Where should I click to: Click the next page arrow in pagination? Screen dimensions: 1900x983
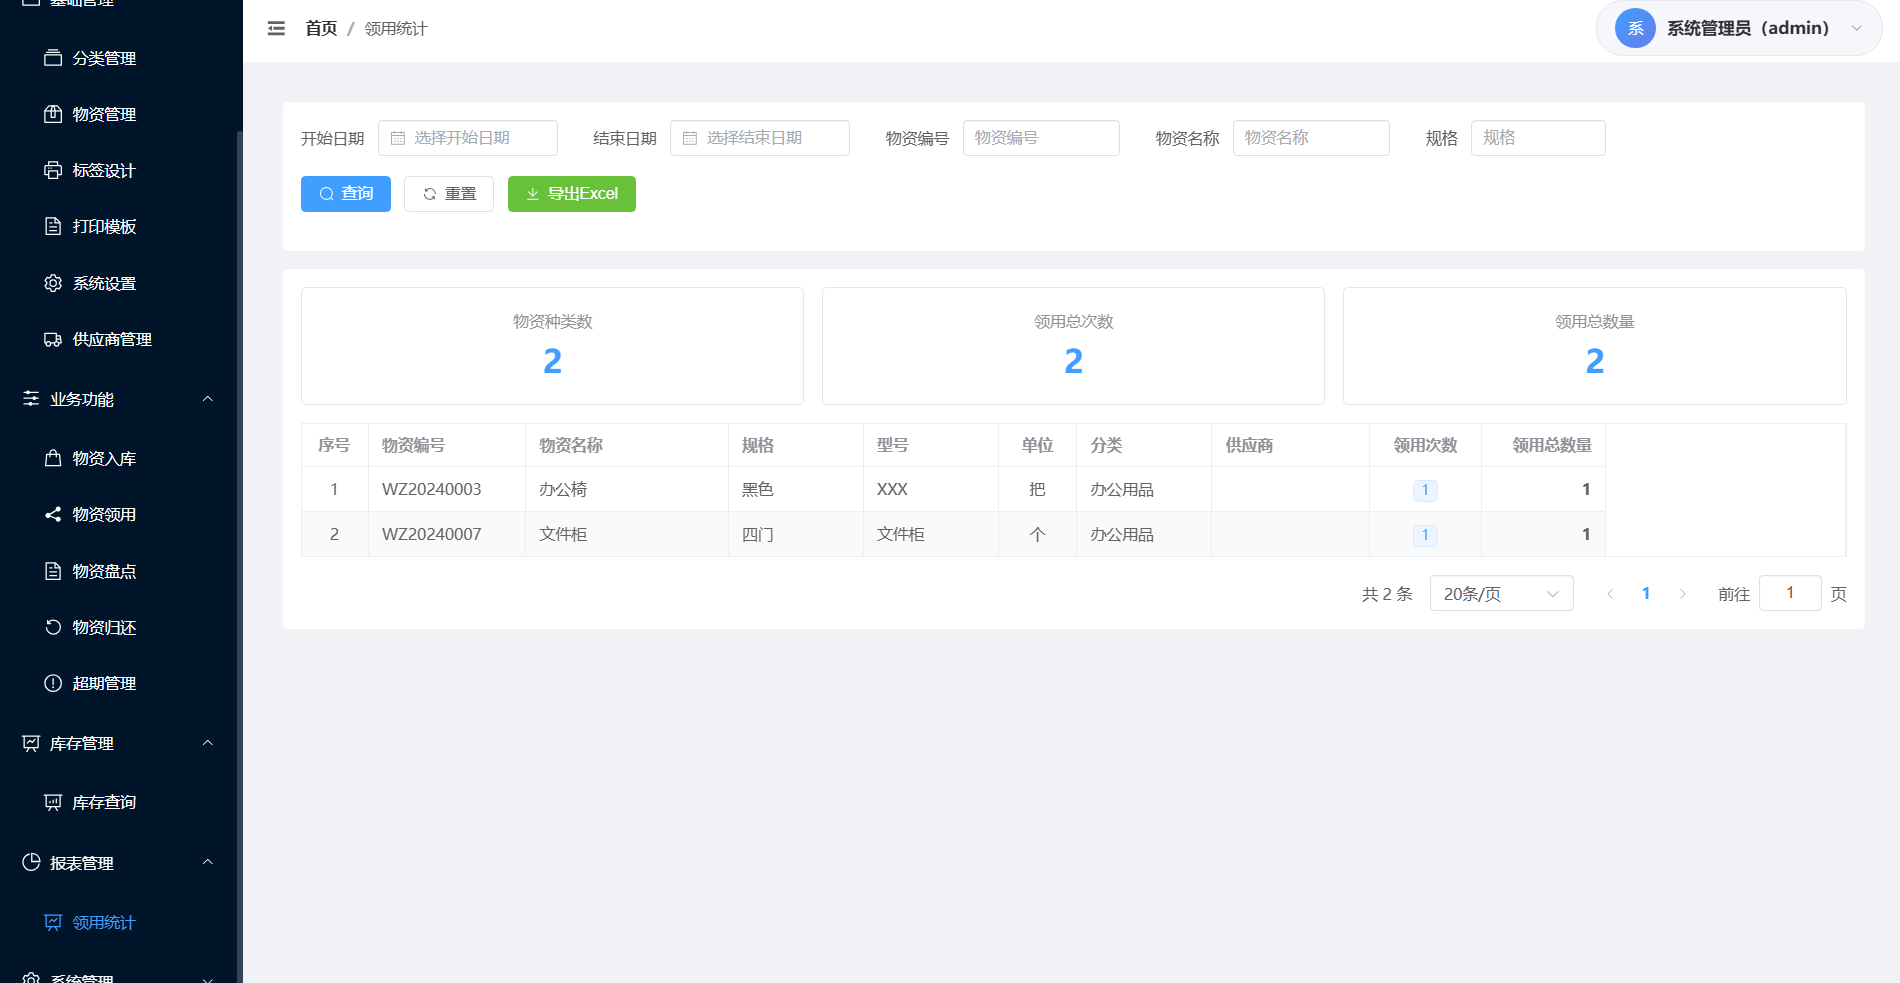coord(1683,594)
